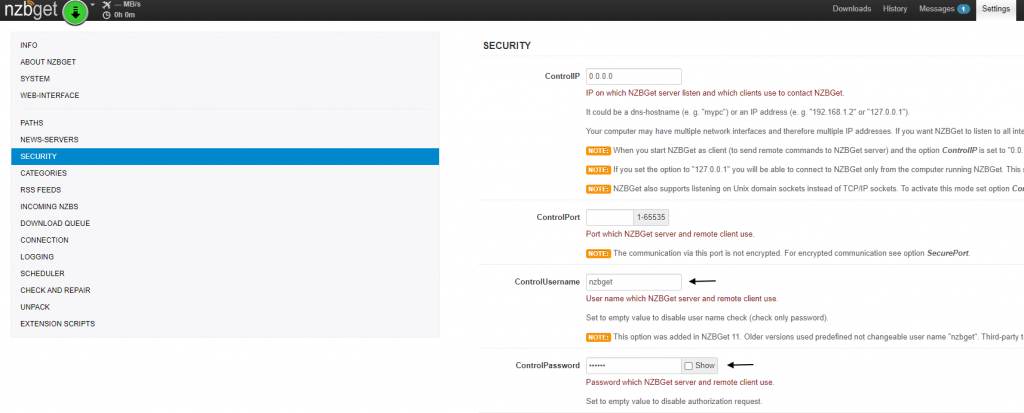Click the ControlUsername option label
This screenshot has width=1024, height=413.
(547, 282)
